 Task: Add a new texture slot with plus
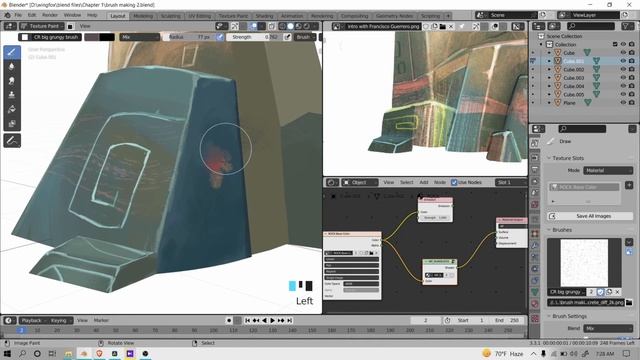click(629, 185)
